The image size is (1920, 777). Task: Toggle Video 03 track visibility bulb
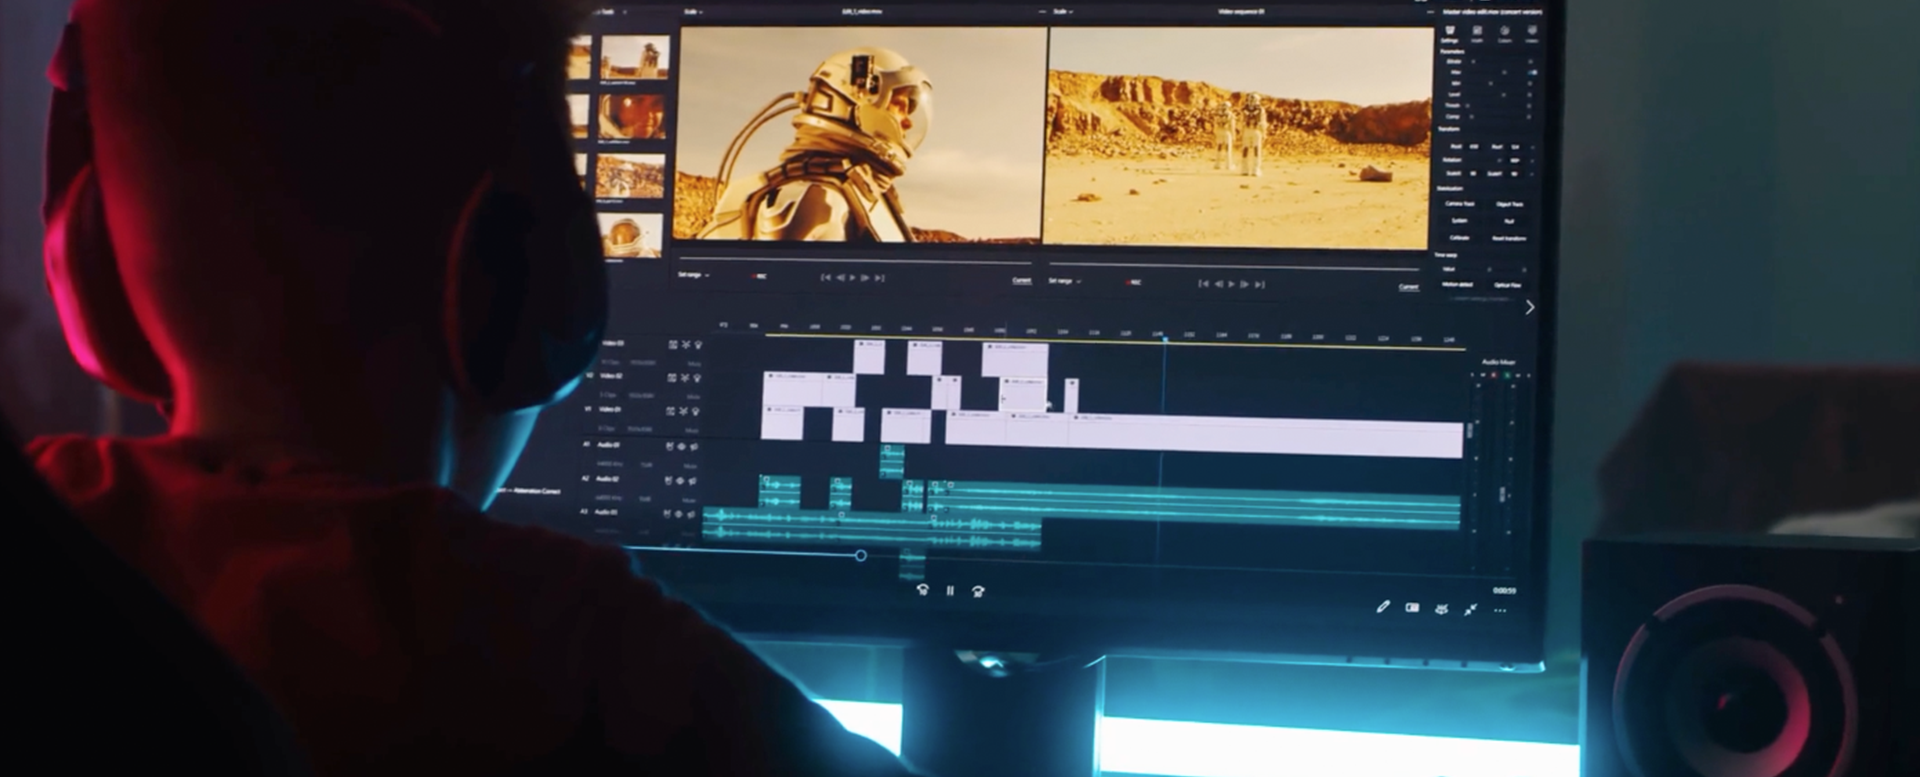coord(697,344)
